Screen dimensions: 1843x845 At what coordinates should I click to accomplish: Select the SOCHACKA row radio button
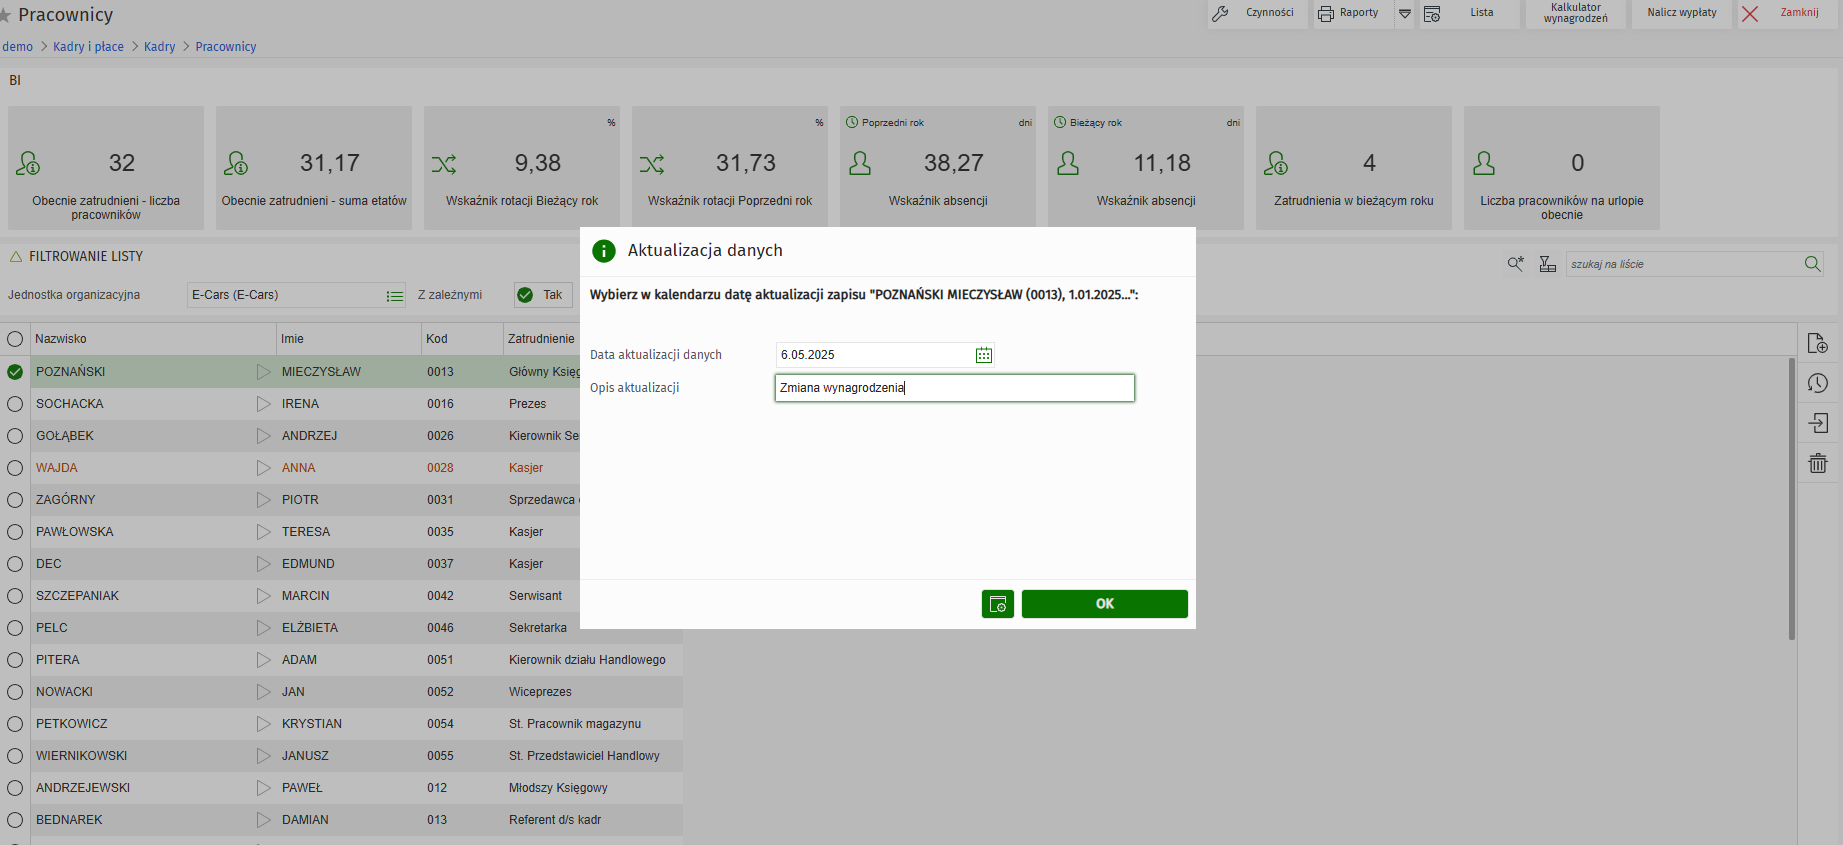[15, 404]
